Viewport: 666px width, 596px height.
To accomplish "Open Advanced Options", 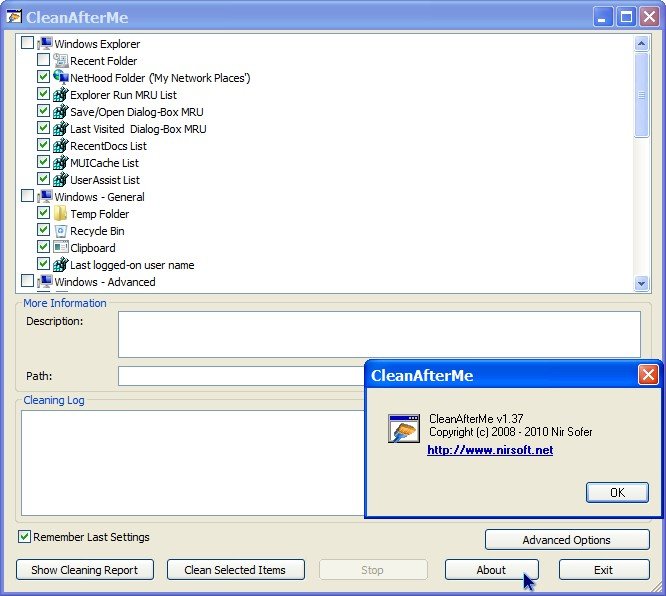I will pyautogui.click(x=567, y=540).
